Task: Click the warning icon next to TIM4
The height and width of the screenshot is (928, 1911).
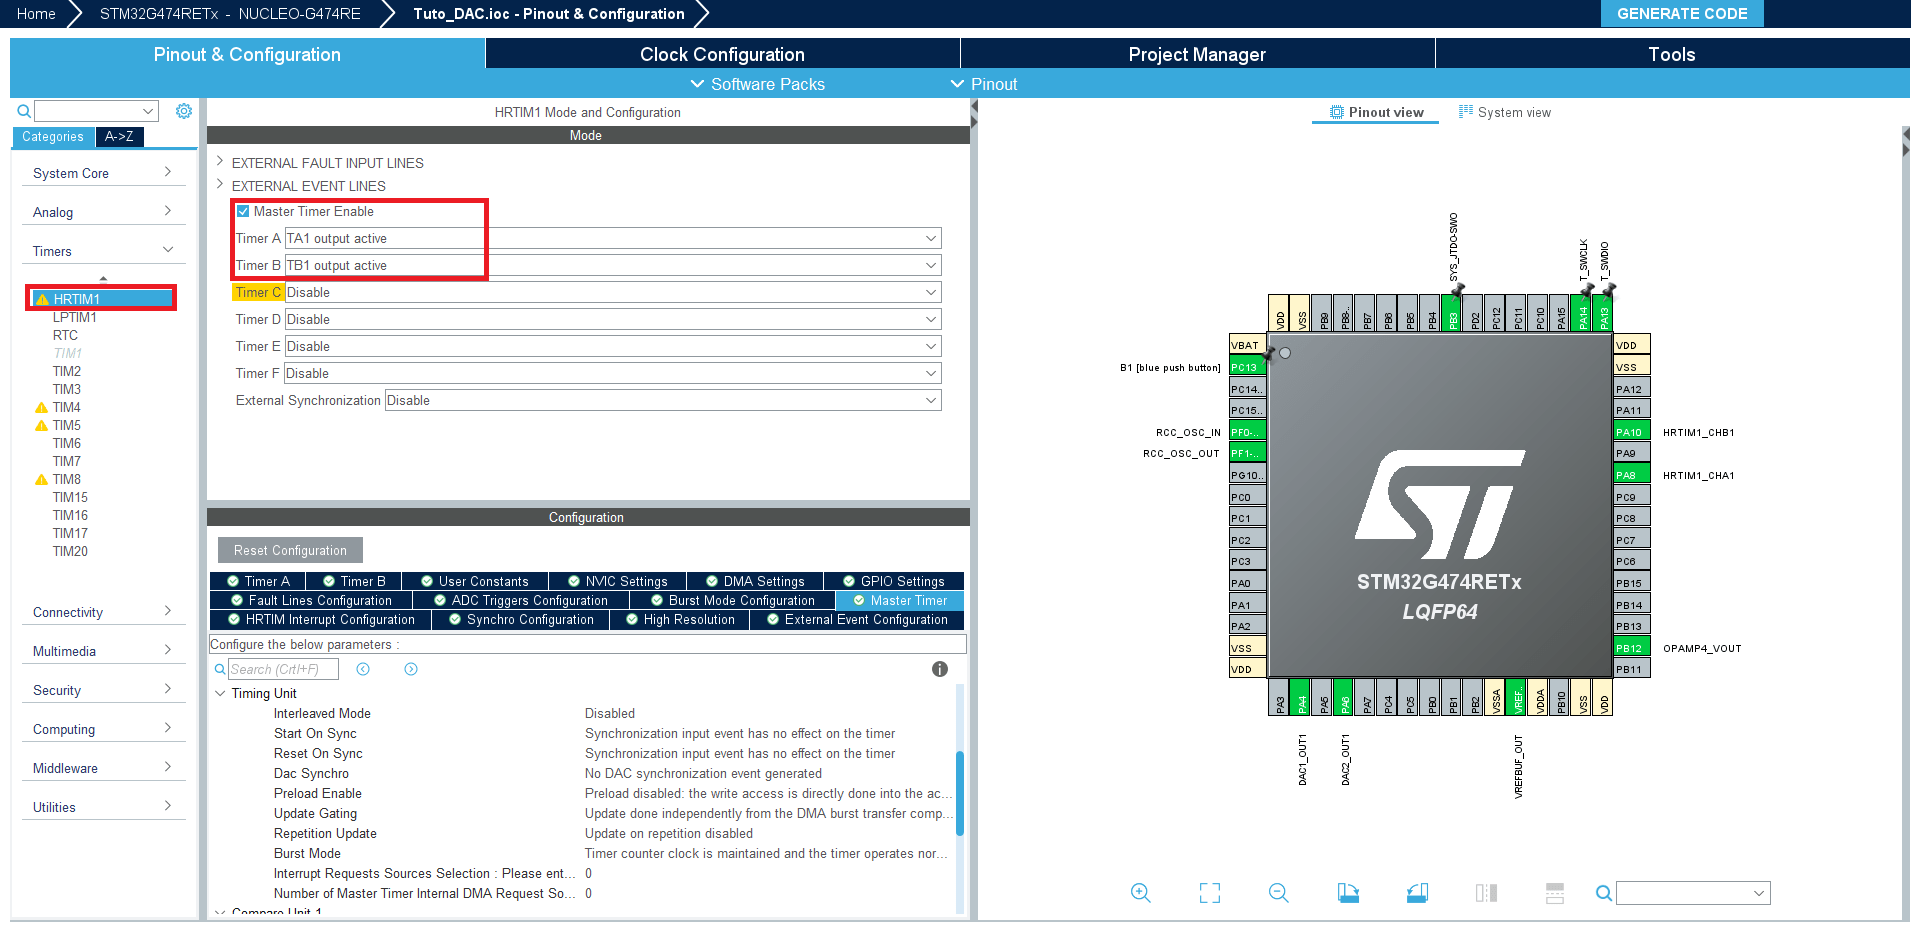Action: tap(41, 407)
